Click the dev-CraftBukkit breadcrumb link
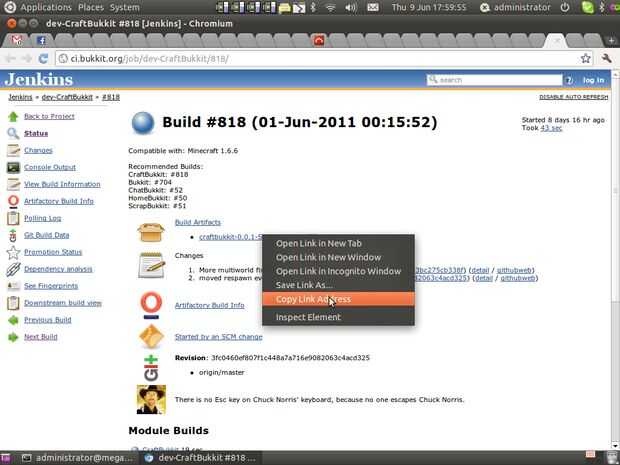620x465 pixels. point(67,97)
